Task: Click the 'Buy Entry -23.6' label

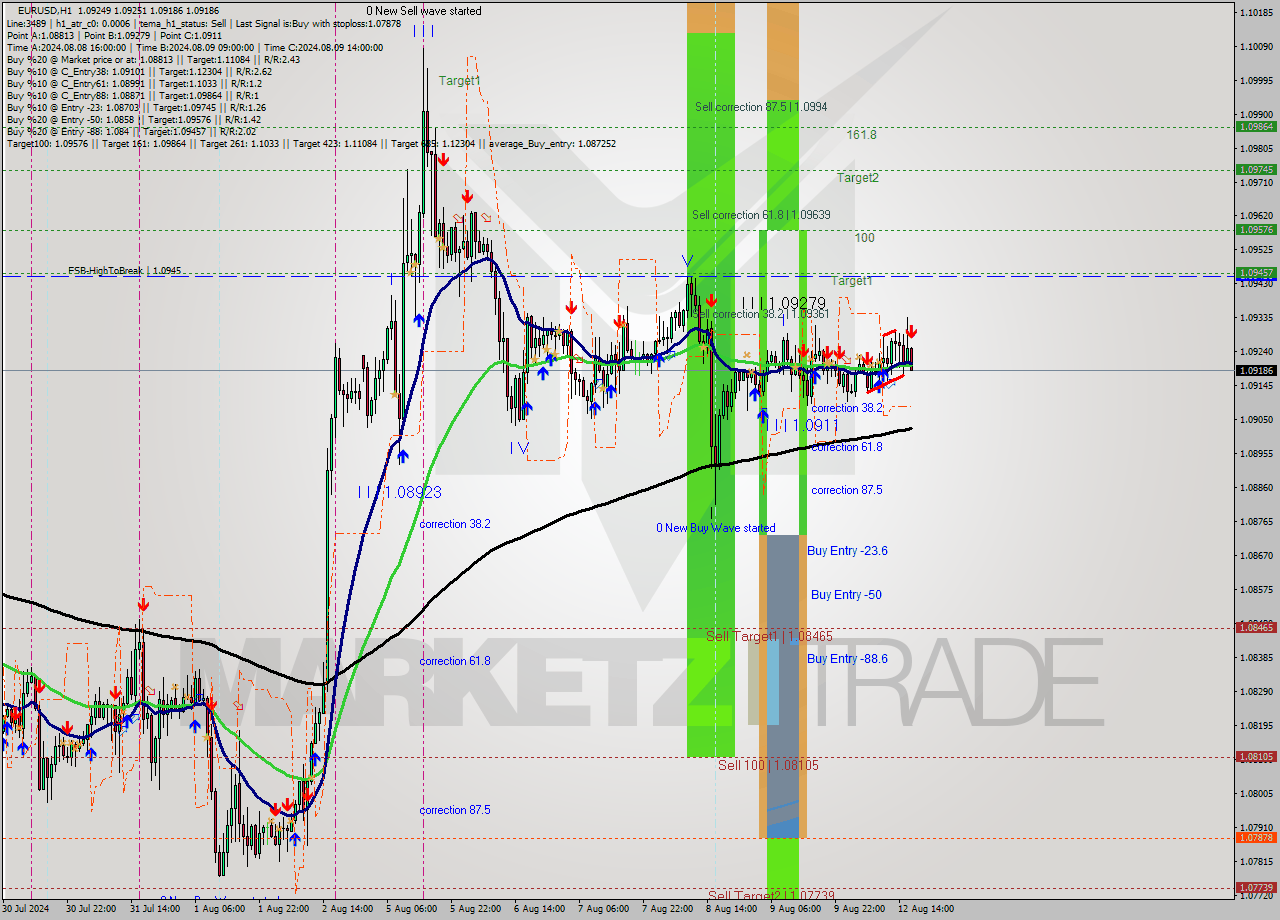Action: (847, 551)
